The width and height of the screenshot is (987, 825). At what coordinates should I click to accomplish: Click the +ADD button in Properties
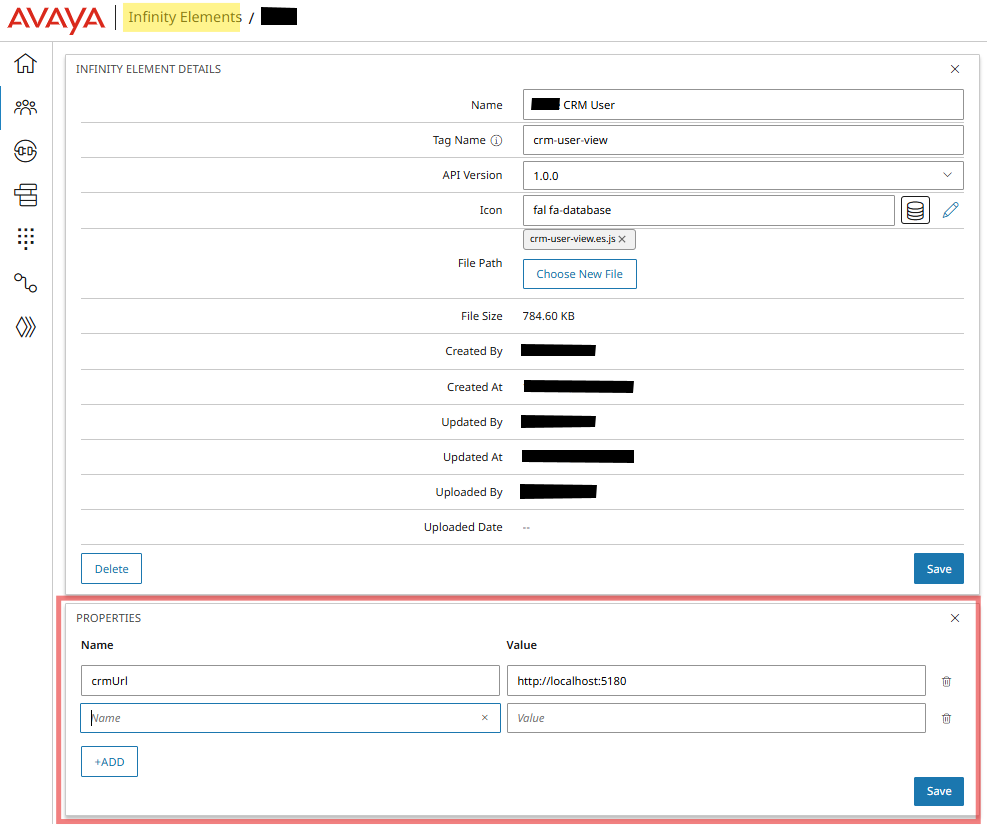109,761
